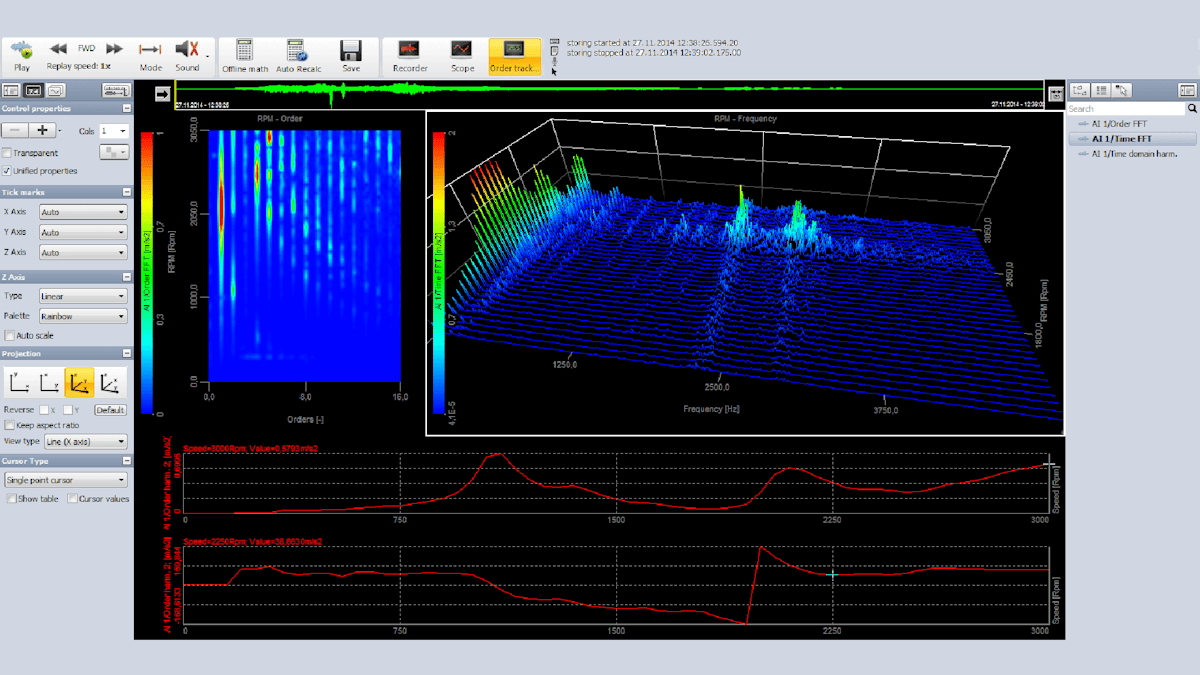This screenshot has height=675, width=1200.
Task: Click the Play button in toolbar
Action: [22, 55]
